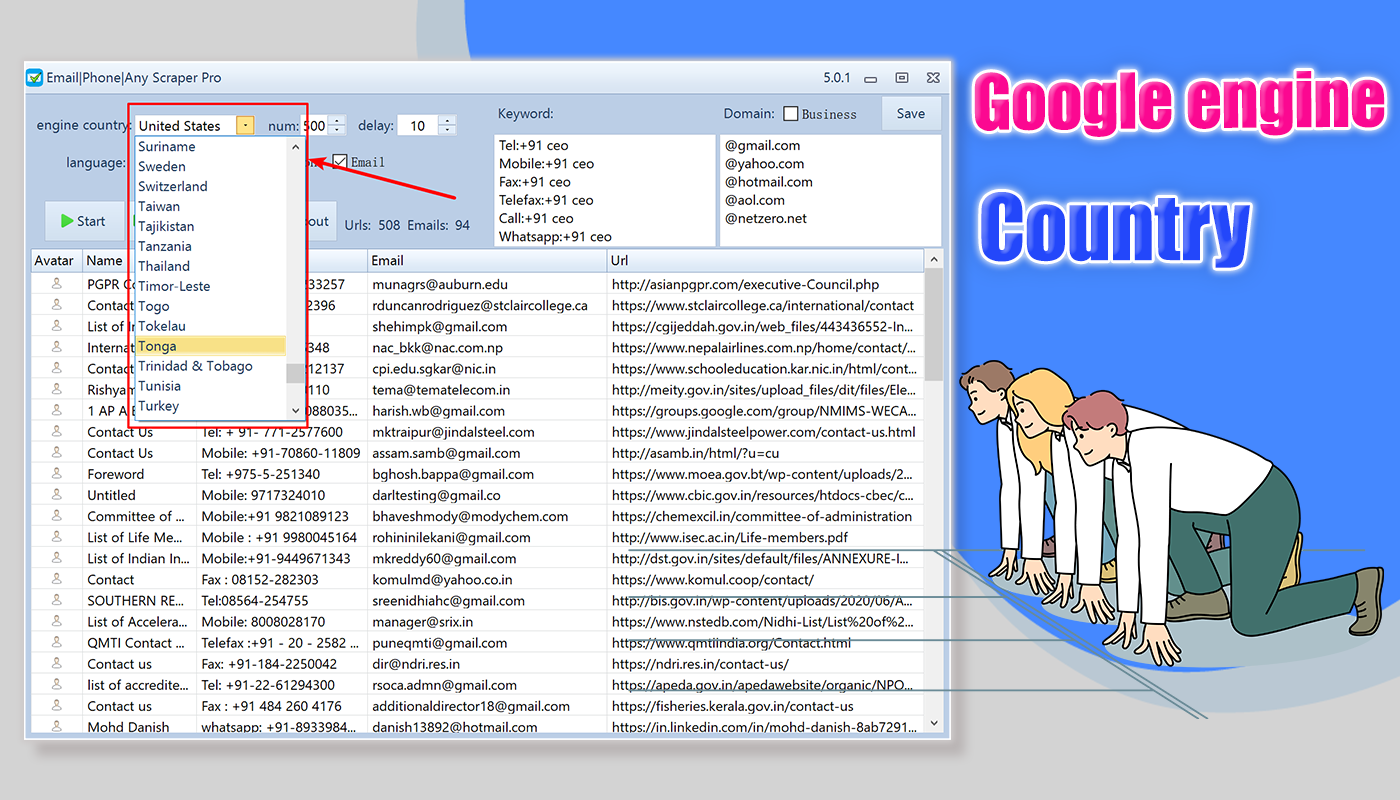Click the delay value field
Image resolution: width=1400 pixels, height=800 pixels.
click(418, 125)
